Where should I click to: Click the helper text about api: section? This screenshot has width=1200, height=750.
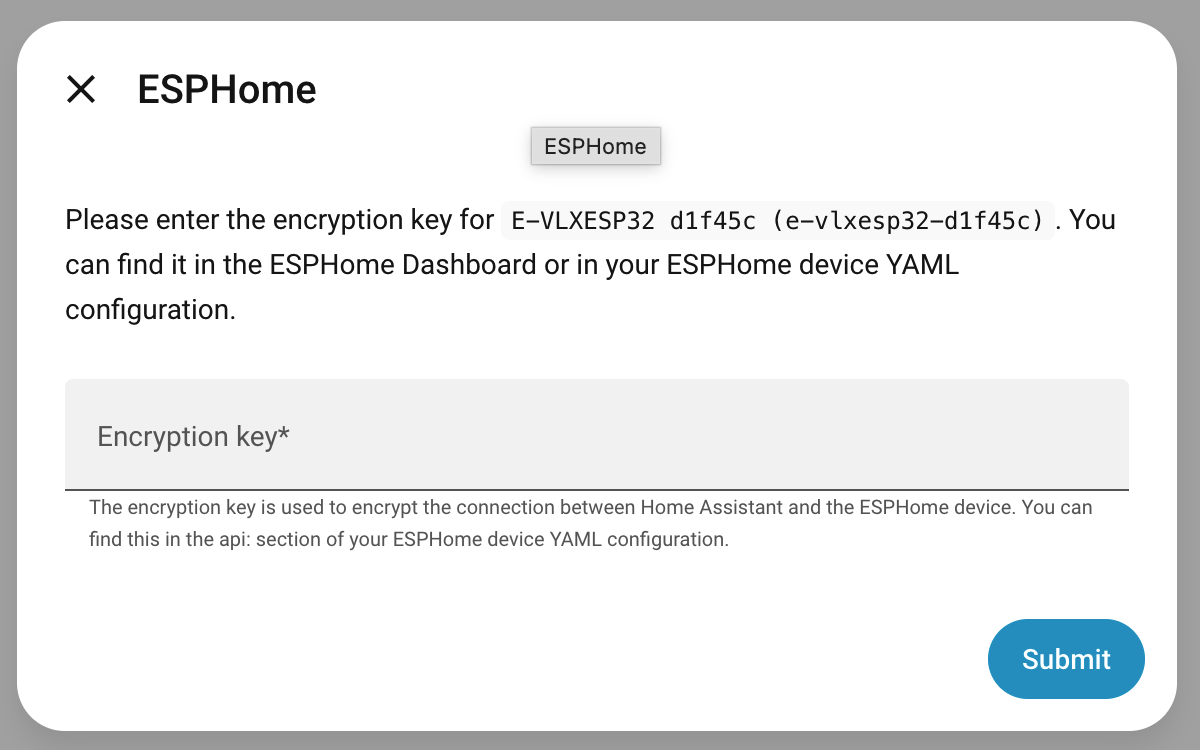pyautogui.click(x=590, y=522)
